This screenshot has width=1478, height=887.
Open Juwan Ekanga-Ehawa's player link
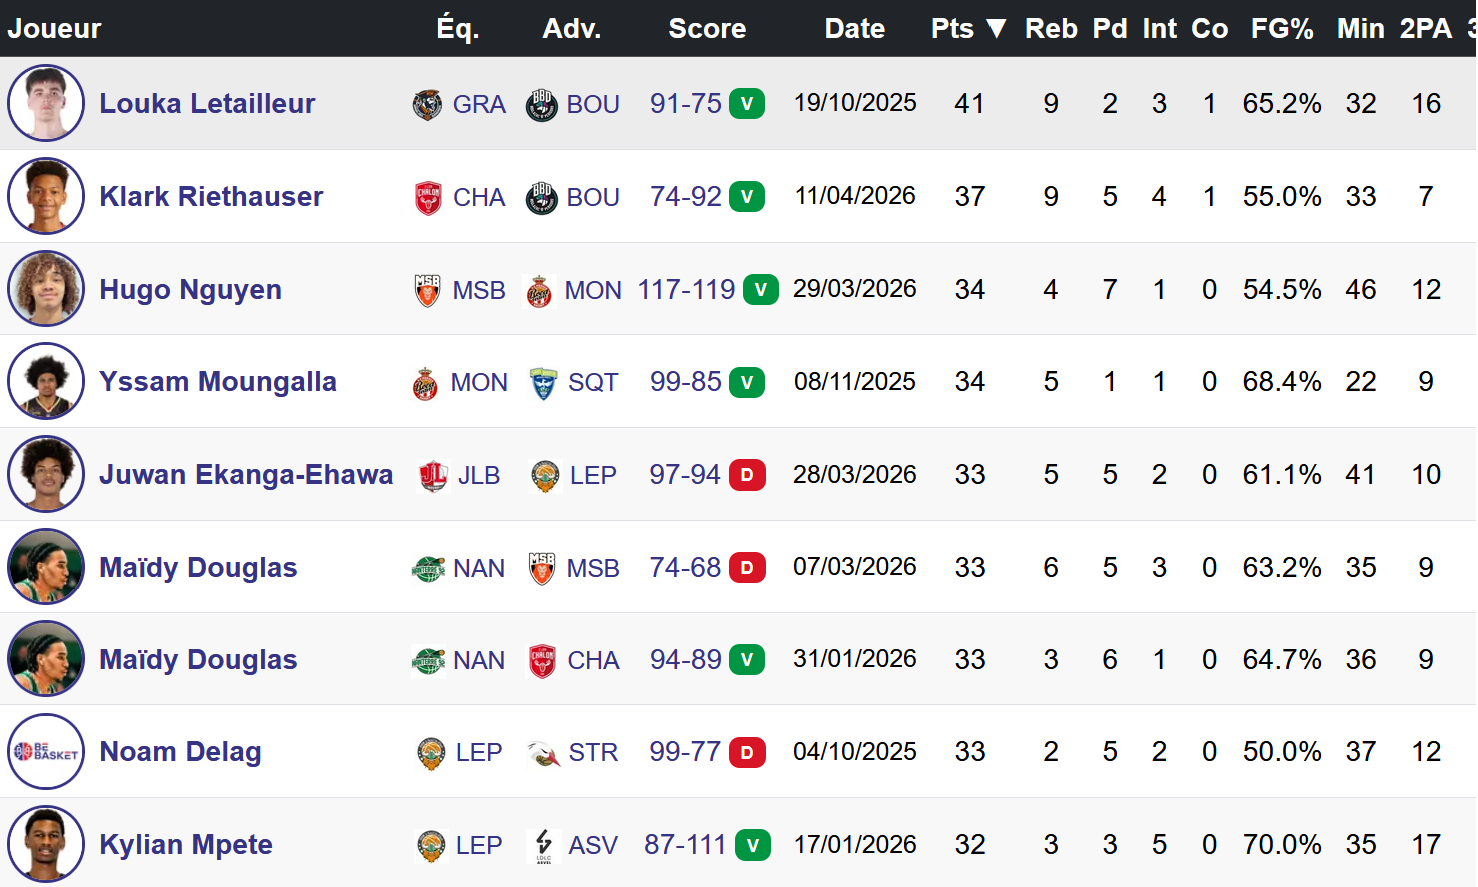[x=246, y=475]
